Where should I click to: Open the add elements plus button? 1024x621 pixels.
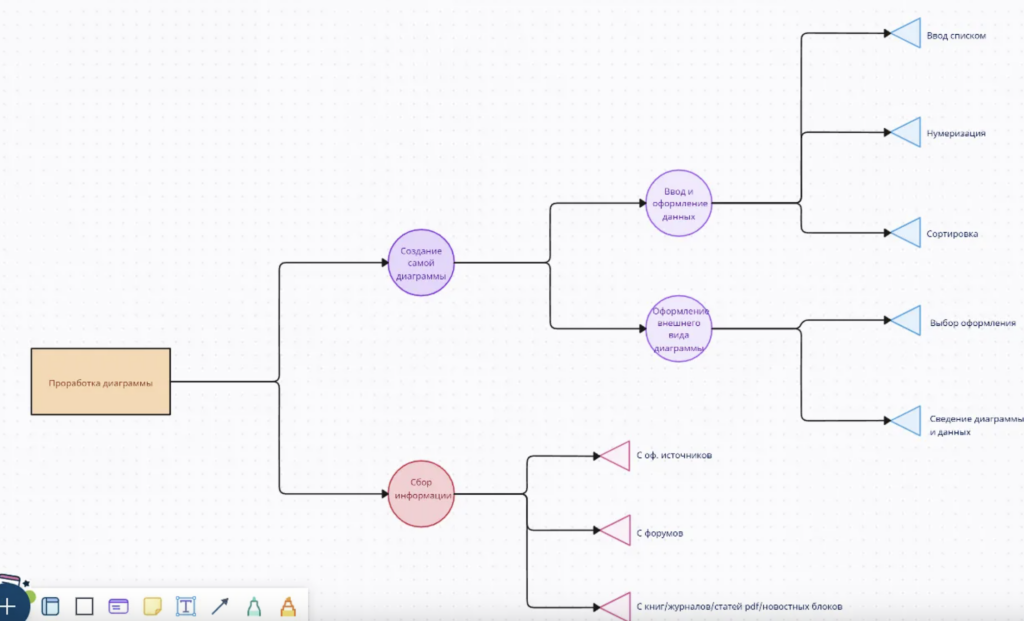tap(9, 606)
